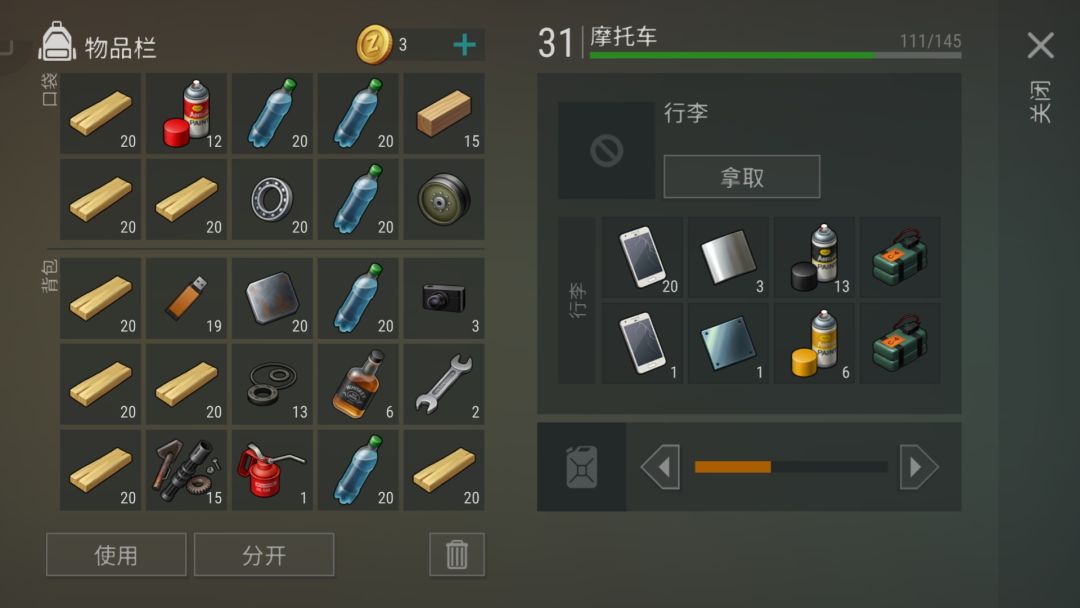
Task: Select the whiskey bottle item
Action: click(357, 384)
